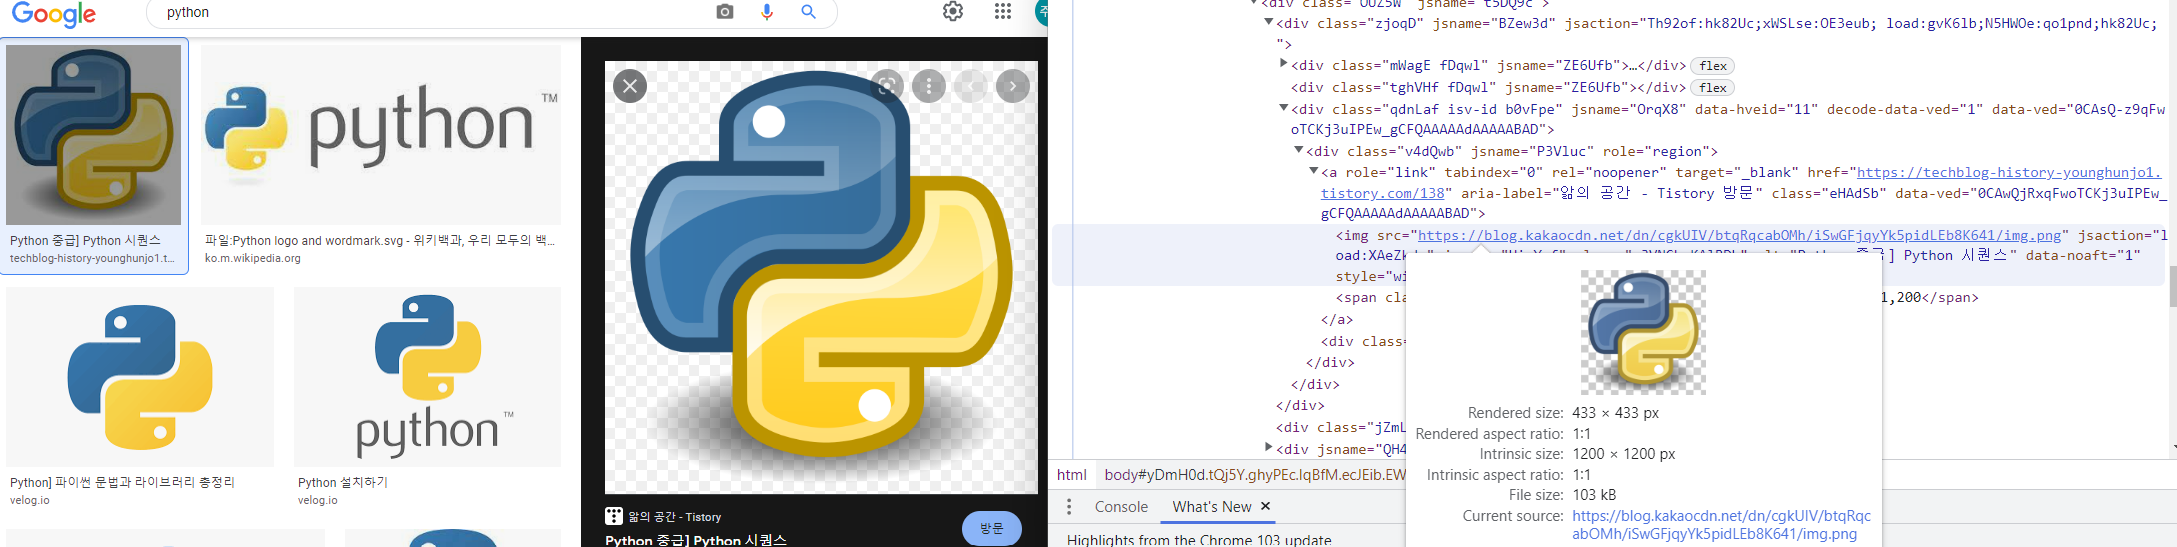The image size is (2177, 547).
Task: Open DevTools drawer three-dot menu
Action: point(1069,507)
